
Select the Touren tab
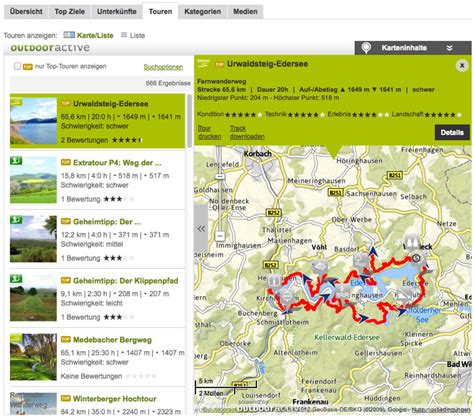(x=160, y=12)
